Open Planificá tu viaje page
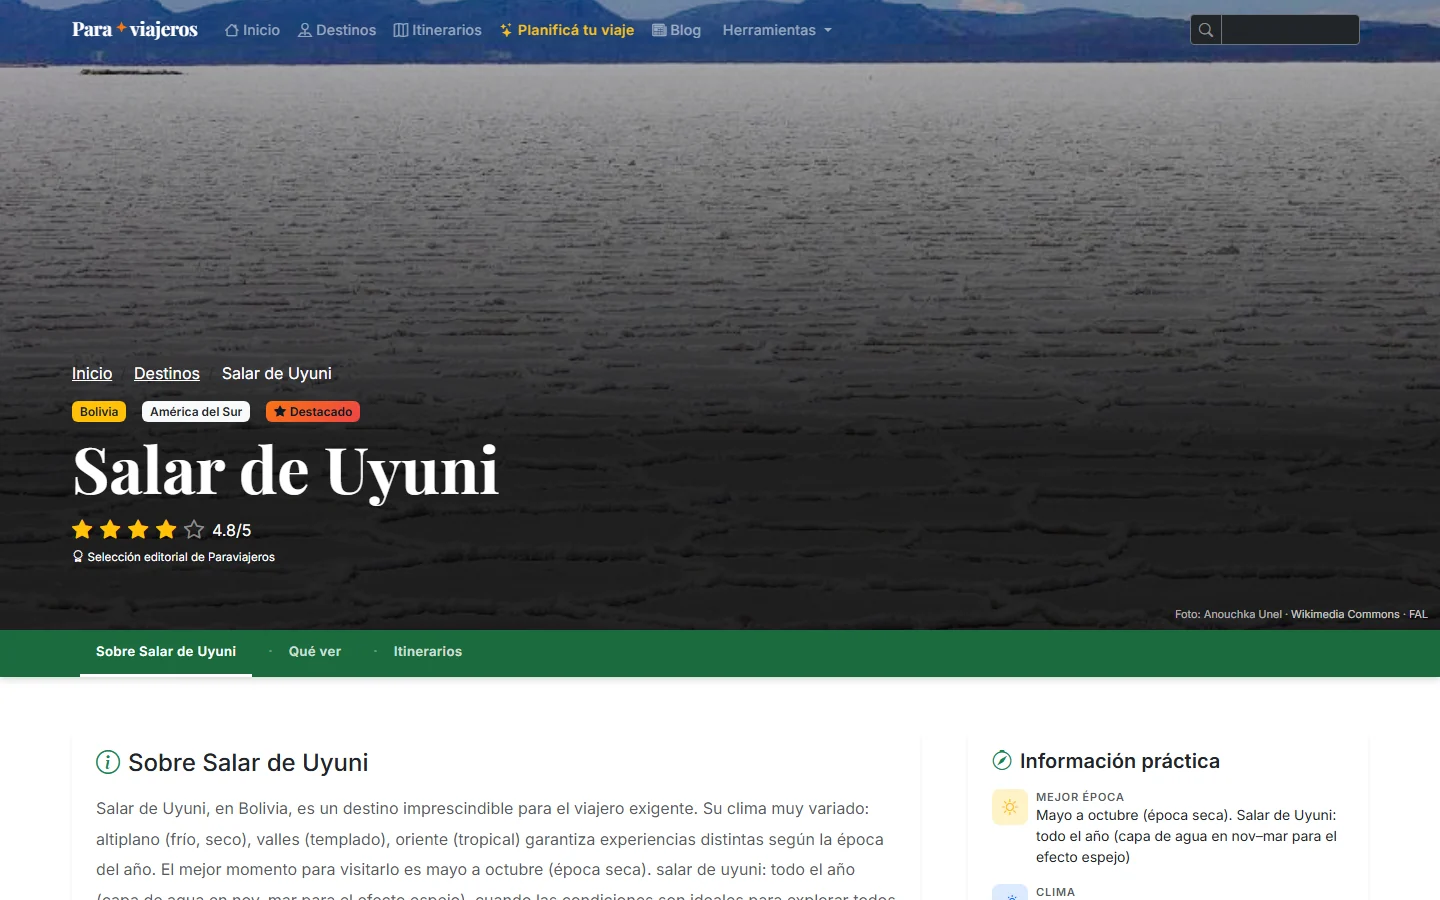Viewport: 1440px width, 900px height. (567, 30)
